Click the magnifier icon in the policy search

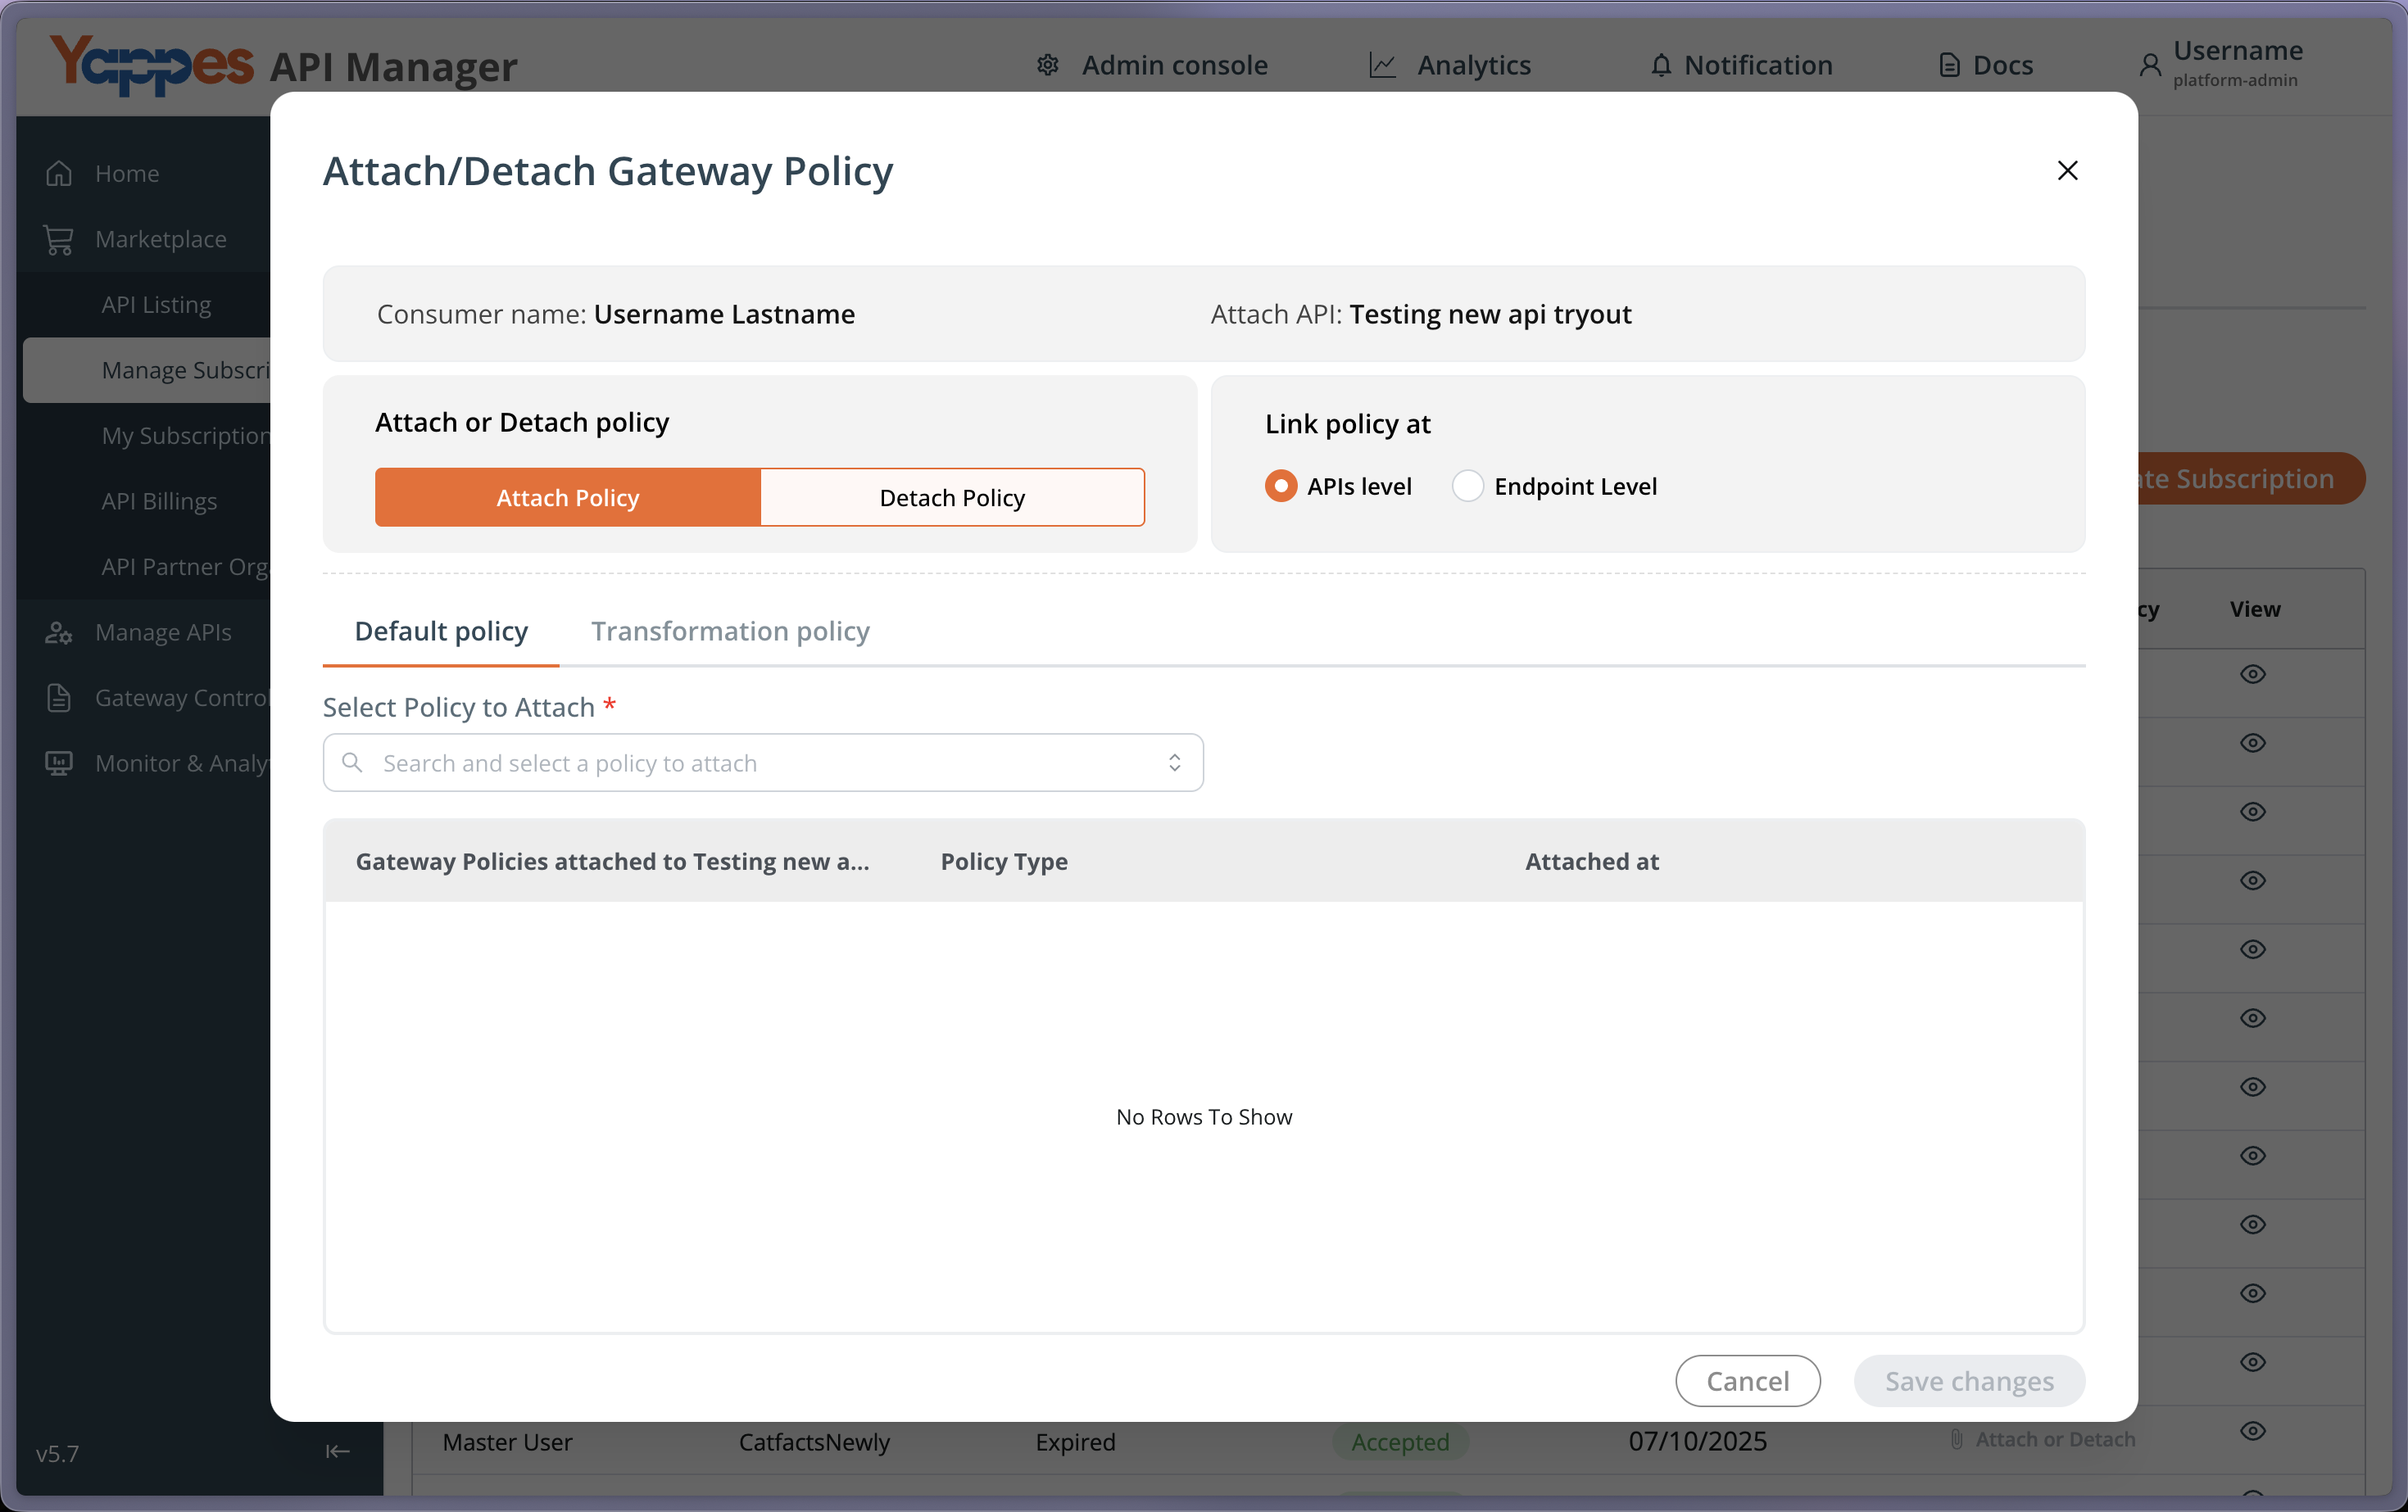coord(352,762)
